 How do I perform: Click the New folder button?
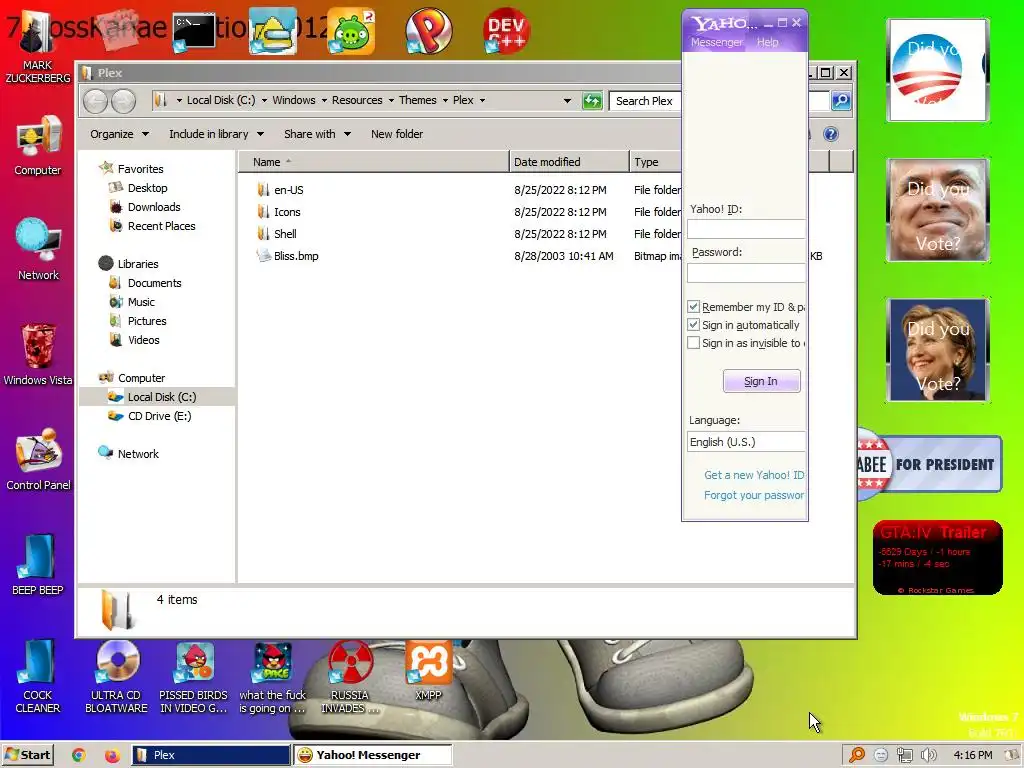click(397, 134)
